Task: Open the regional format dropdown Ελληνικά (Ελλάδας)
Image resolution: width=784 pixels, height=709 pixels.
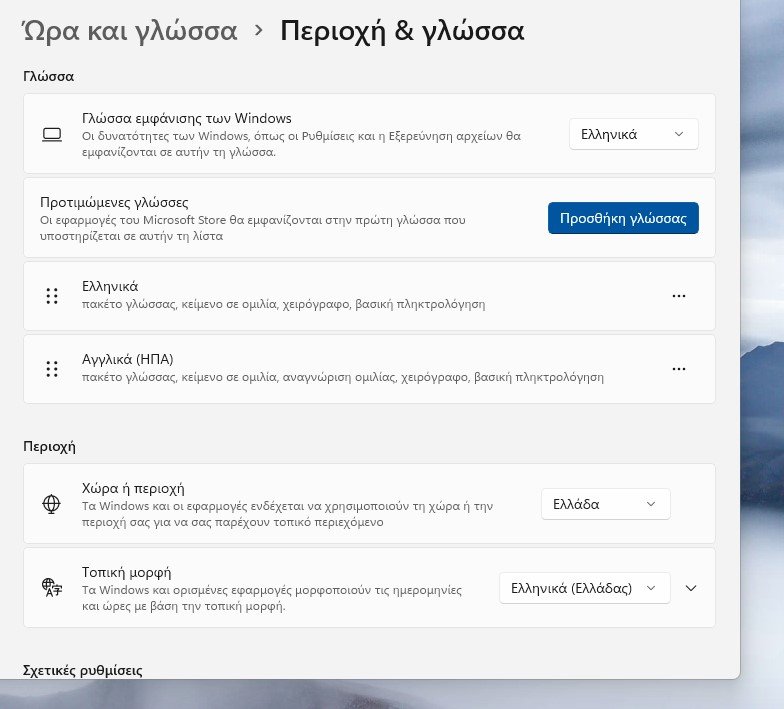Action: pos(584,588)
